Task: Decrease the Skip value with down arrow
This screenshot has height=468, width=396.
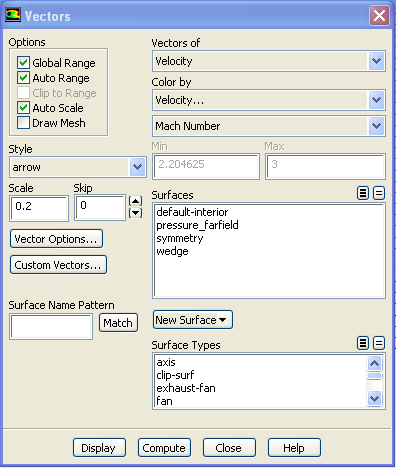Action: click(x=135, y=213)
